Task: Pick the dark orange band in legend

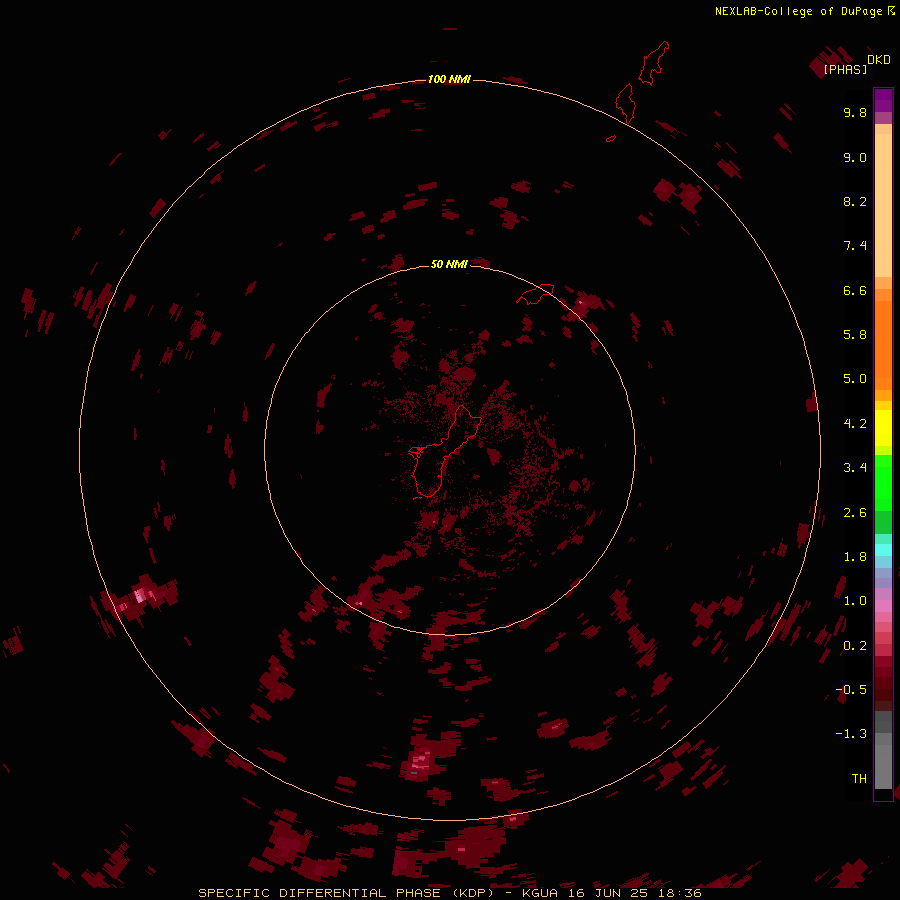Action: 883,345
